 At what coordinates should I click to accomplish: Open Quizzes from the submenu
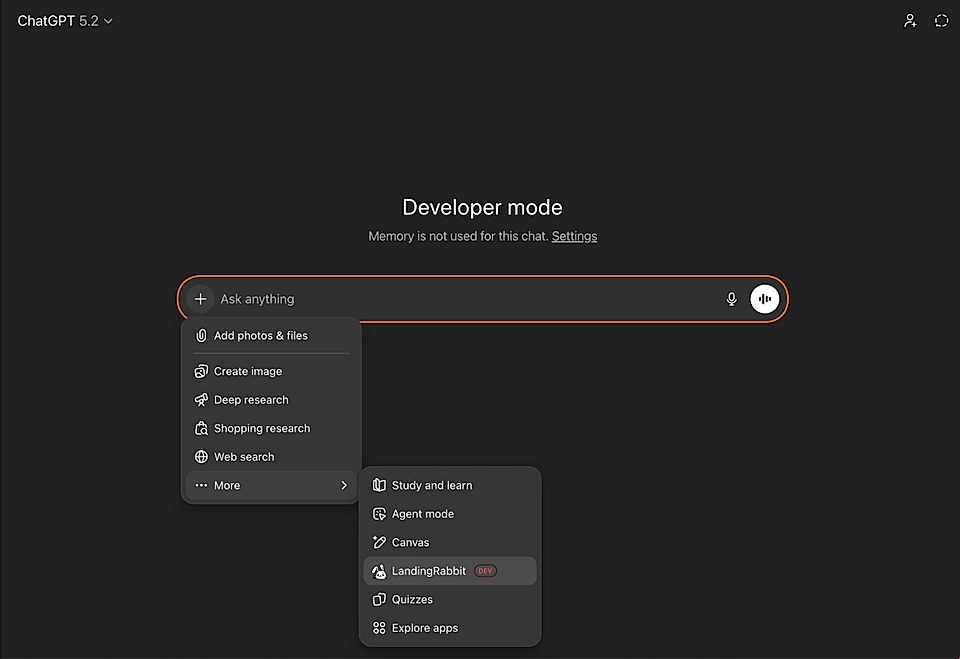point(412,600)
